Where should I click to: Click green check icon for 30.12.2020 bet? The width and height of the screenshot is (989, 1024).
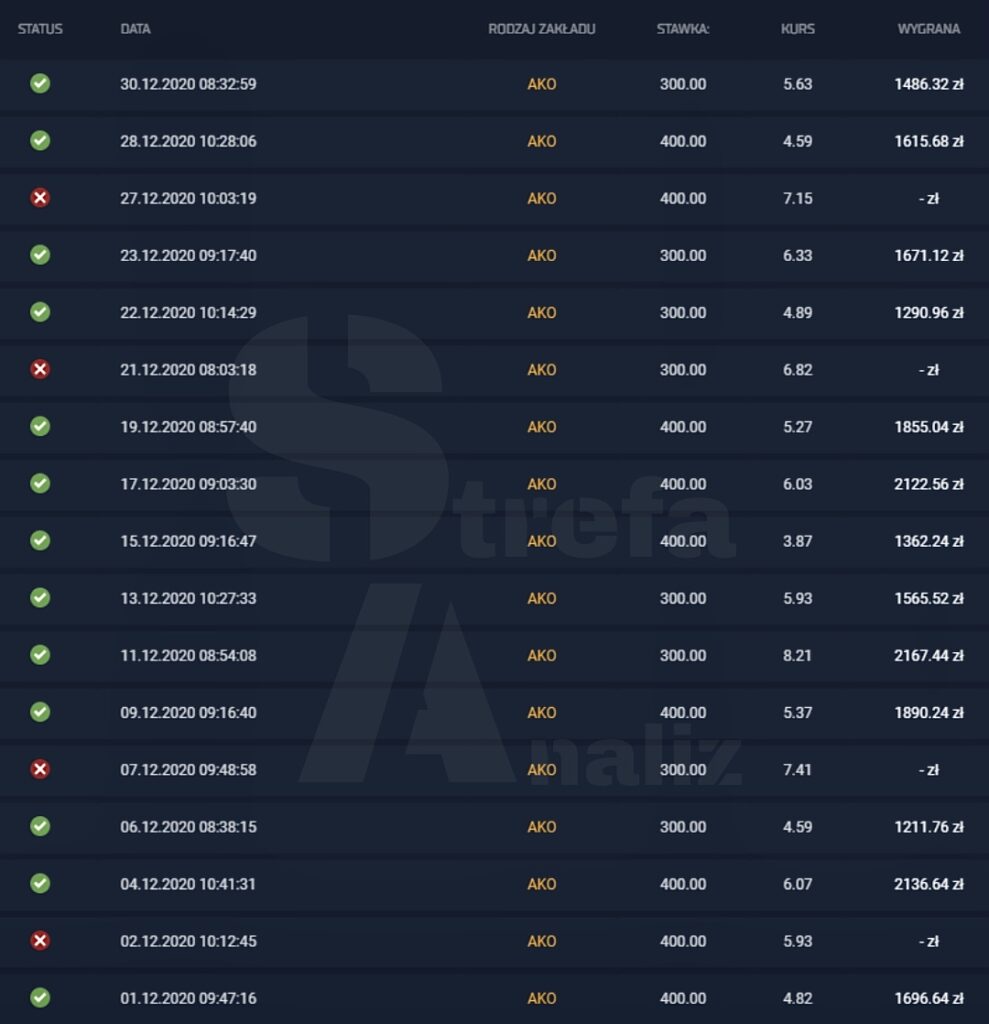[x=40, y=84]
